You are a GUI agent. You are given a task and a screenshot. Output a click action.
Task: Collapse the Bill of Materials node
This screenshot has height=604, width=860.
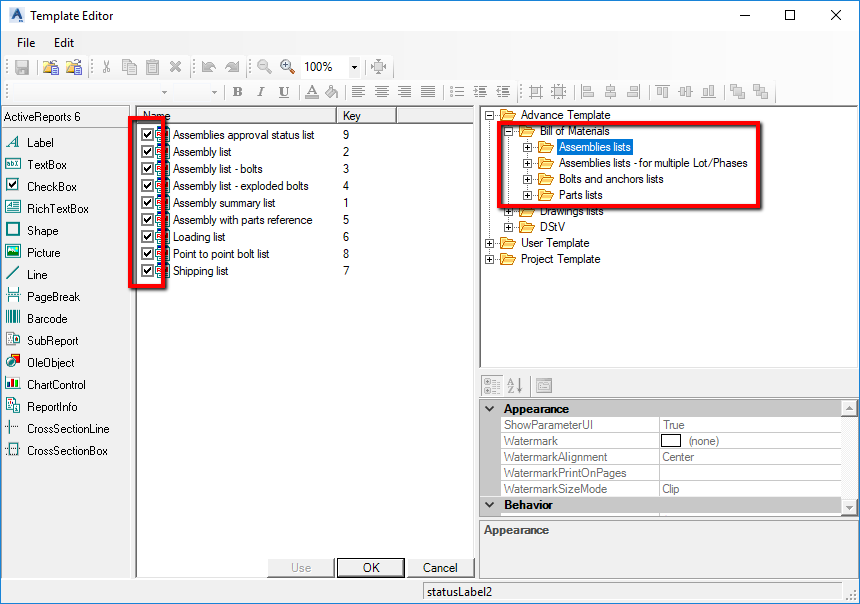pos(508,131)
